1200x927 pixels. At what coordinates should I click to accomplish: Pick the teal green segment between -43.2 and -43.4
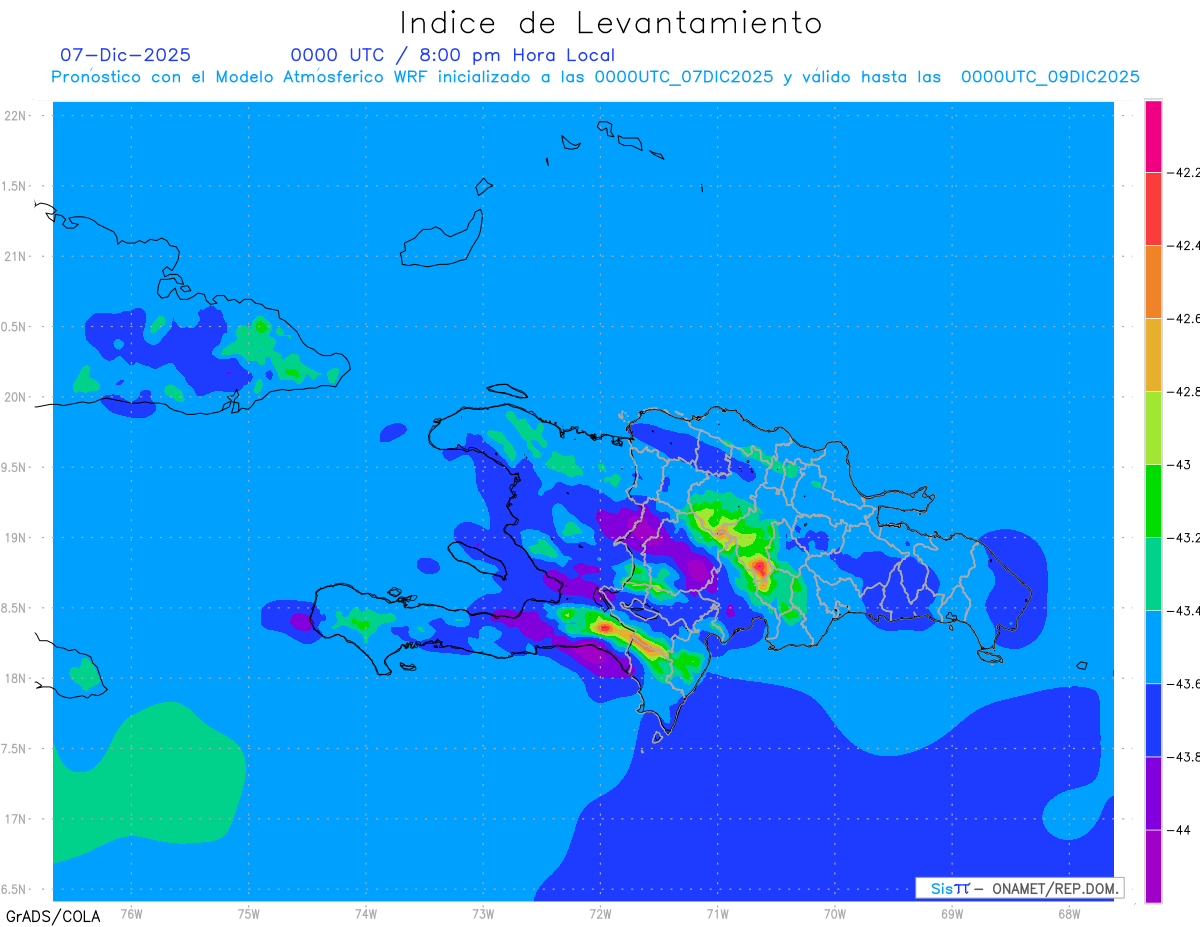pyautogui.click(x=1153, y=573)
